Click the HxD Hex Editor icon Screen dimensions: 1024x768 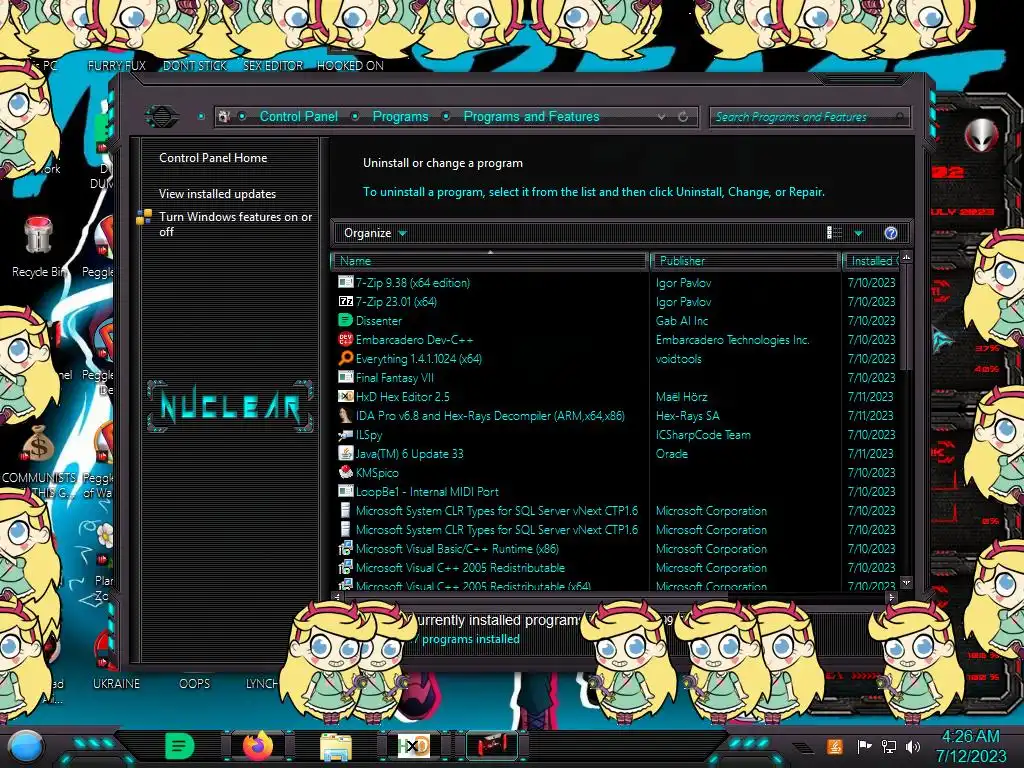345,396
